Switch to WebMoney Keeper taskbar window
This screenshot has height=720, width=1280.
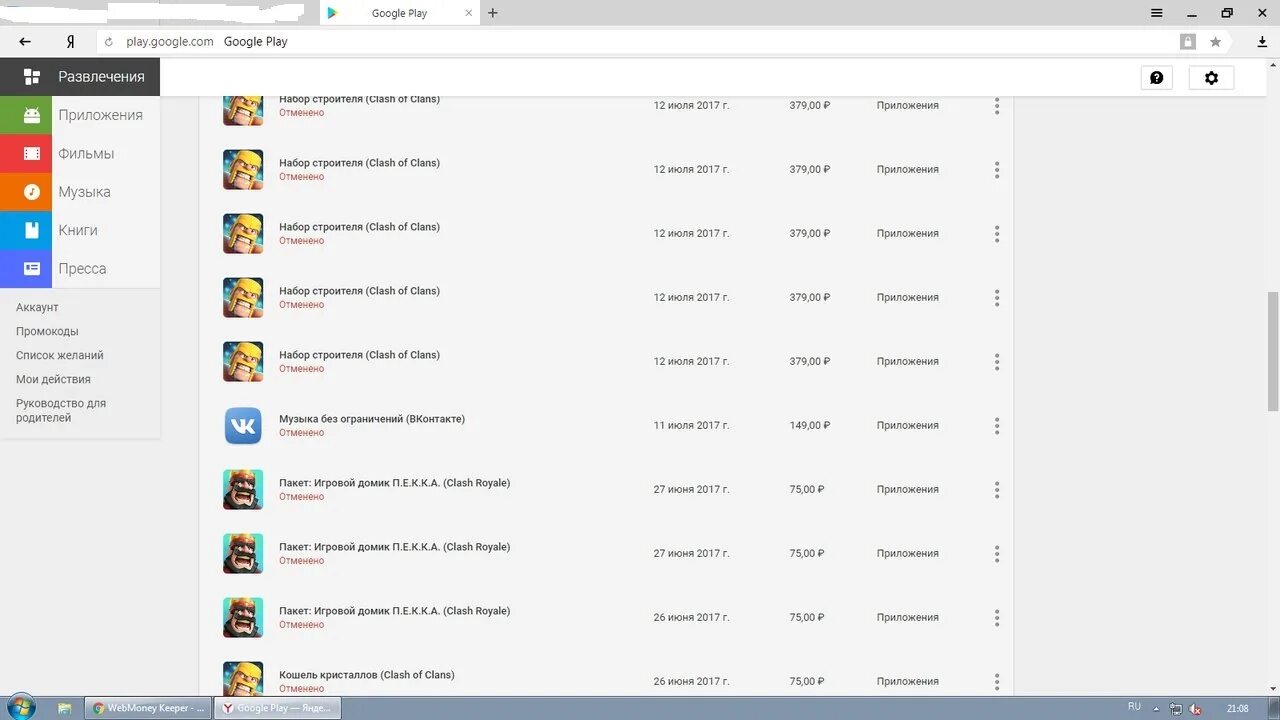pos(148,708)
